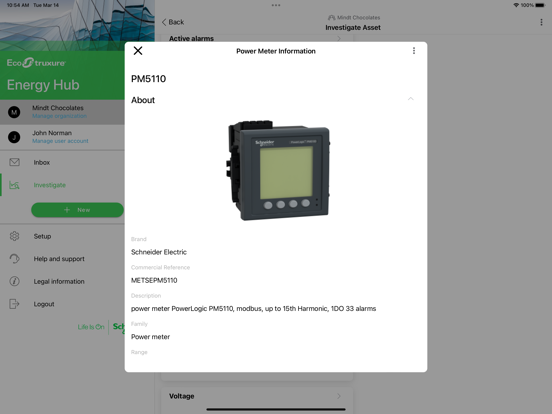
Task: Create a new item with New button
Action: pyautogui.click(x=77, y=210)
